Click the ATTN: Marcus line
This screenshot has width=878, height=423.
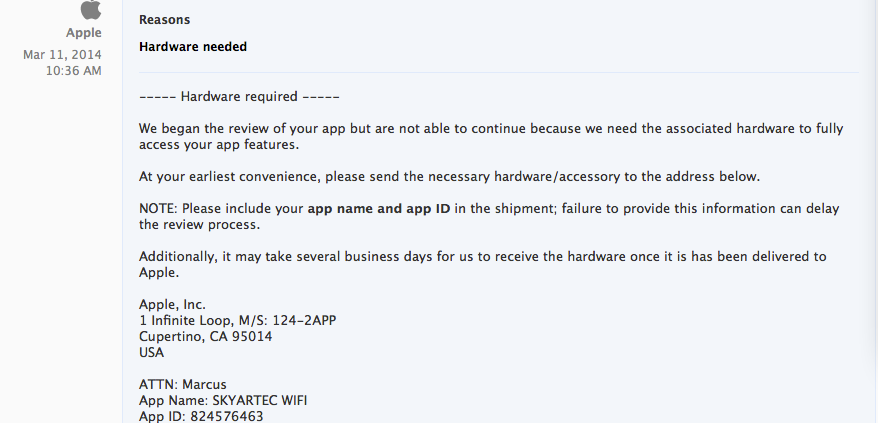183,385
